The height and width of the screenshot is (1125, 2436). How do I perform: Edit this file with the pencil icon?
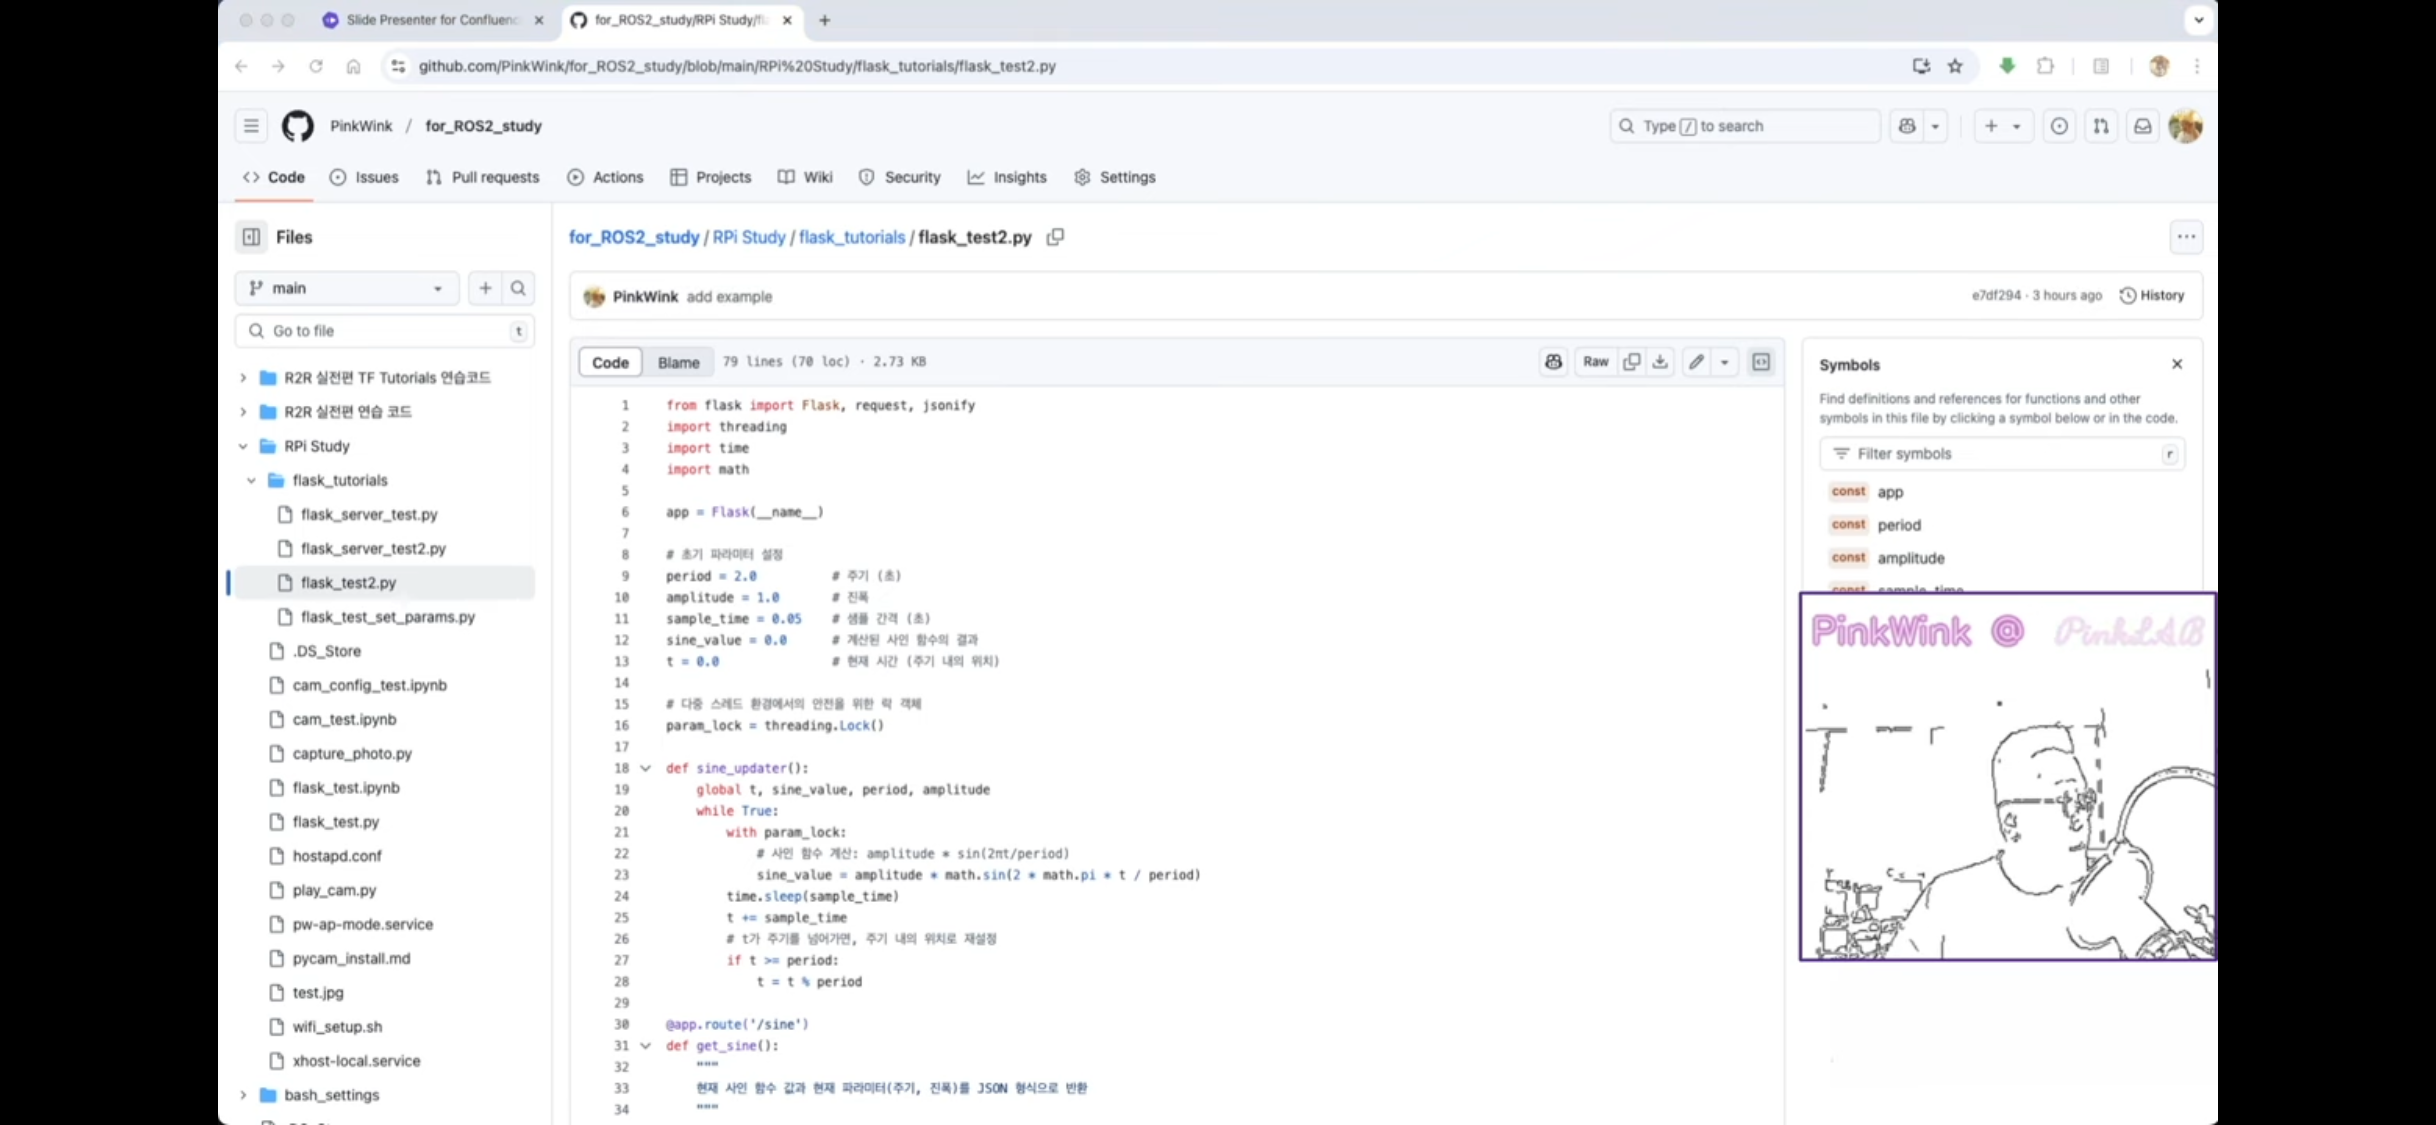click(x=1696, y=362)
